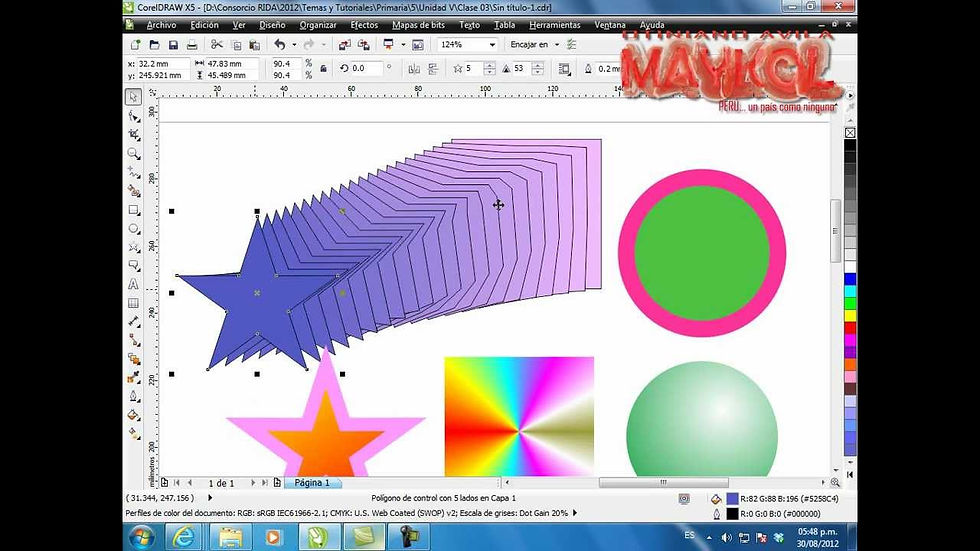Select the Table tool
The width and height of the screenshot is (980, 551).
pyautogui.click(x=133, y=303)
